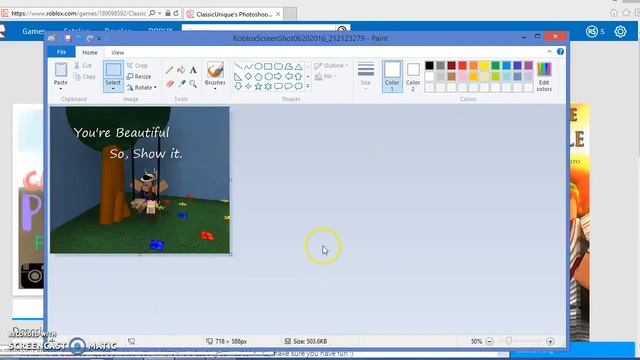The width and height of the screenshot is (640, 360).
Task: Click the Save icon in Paint title bar
Action: 68,38
